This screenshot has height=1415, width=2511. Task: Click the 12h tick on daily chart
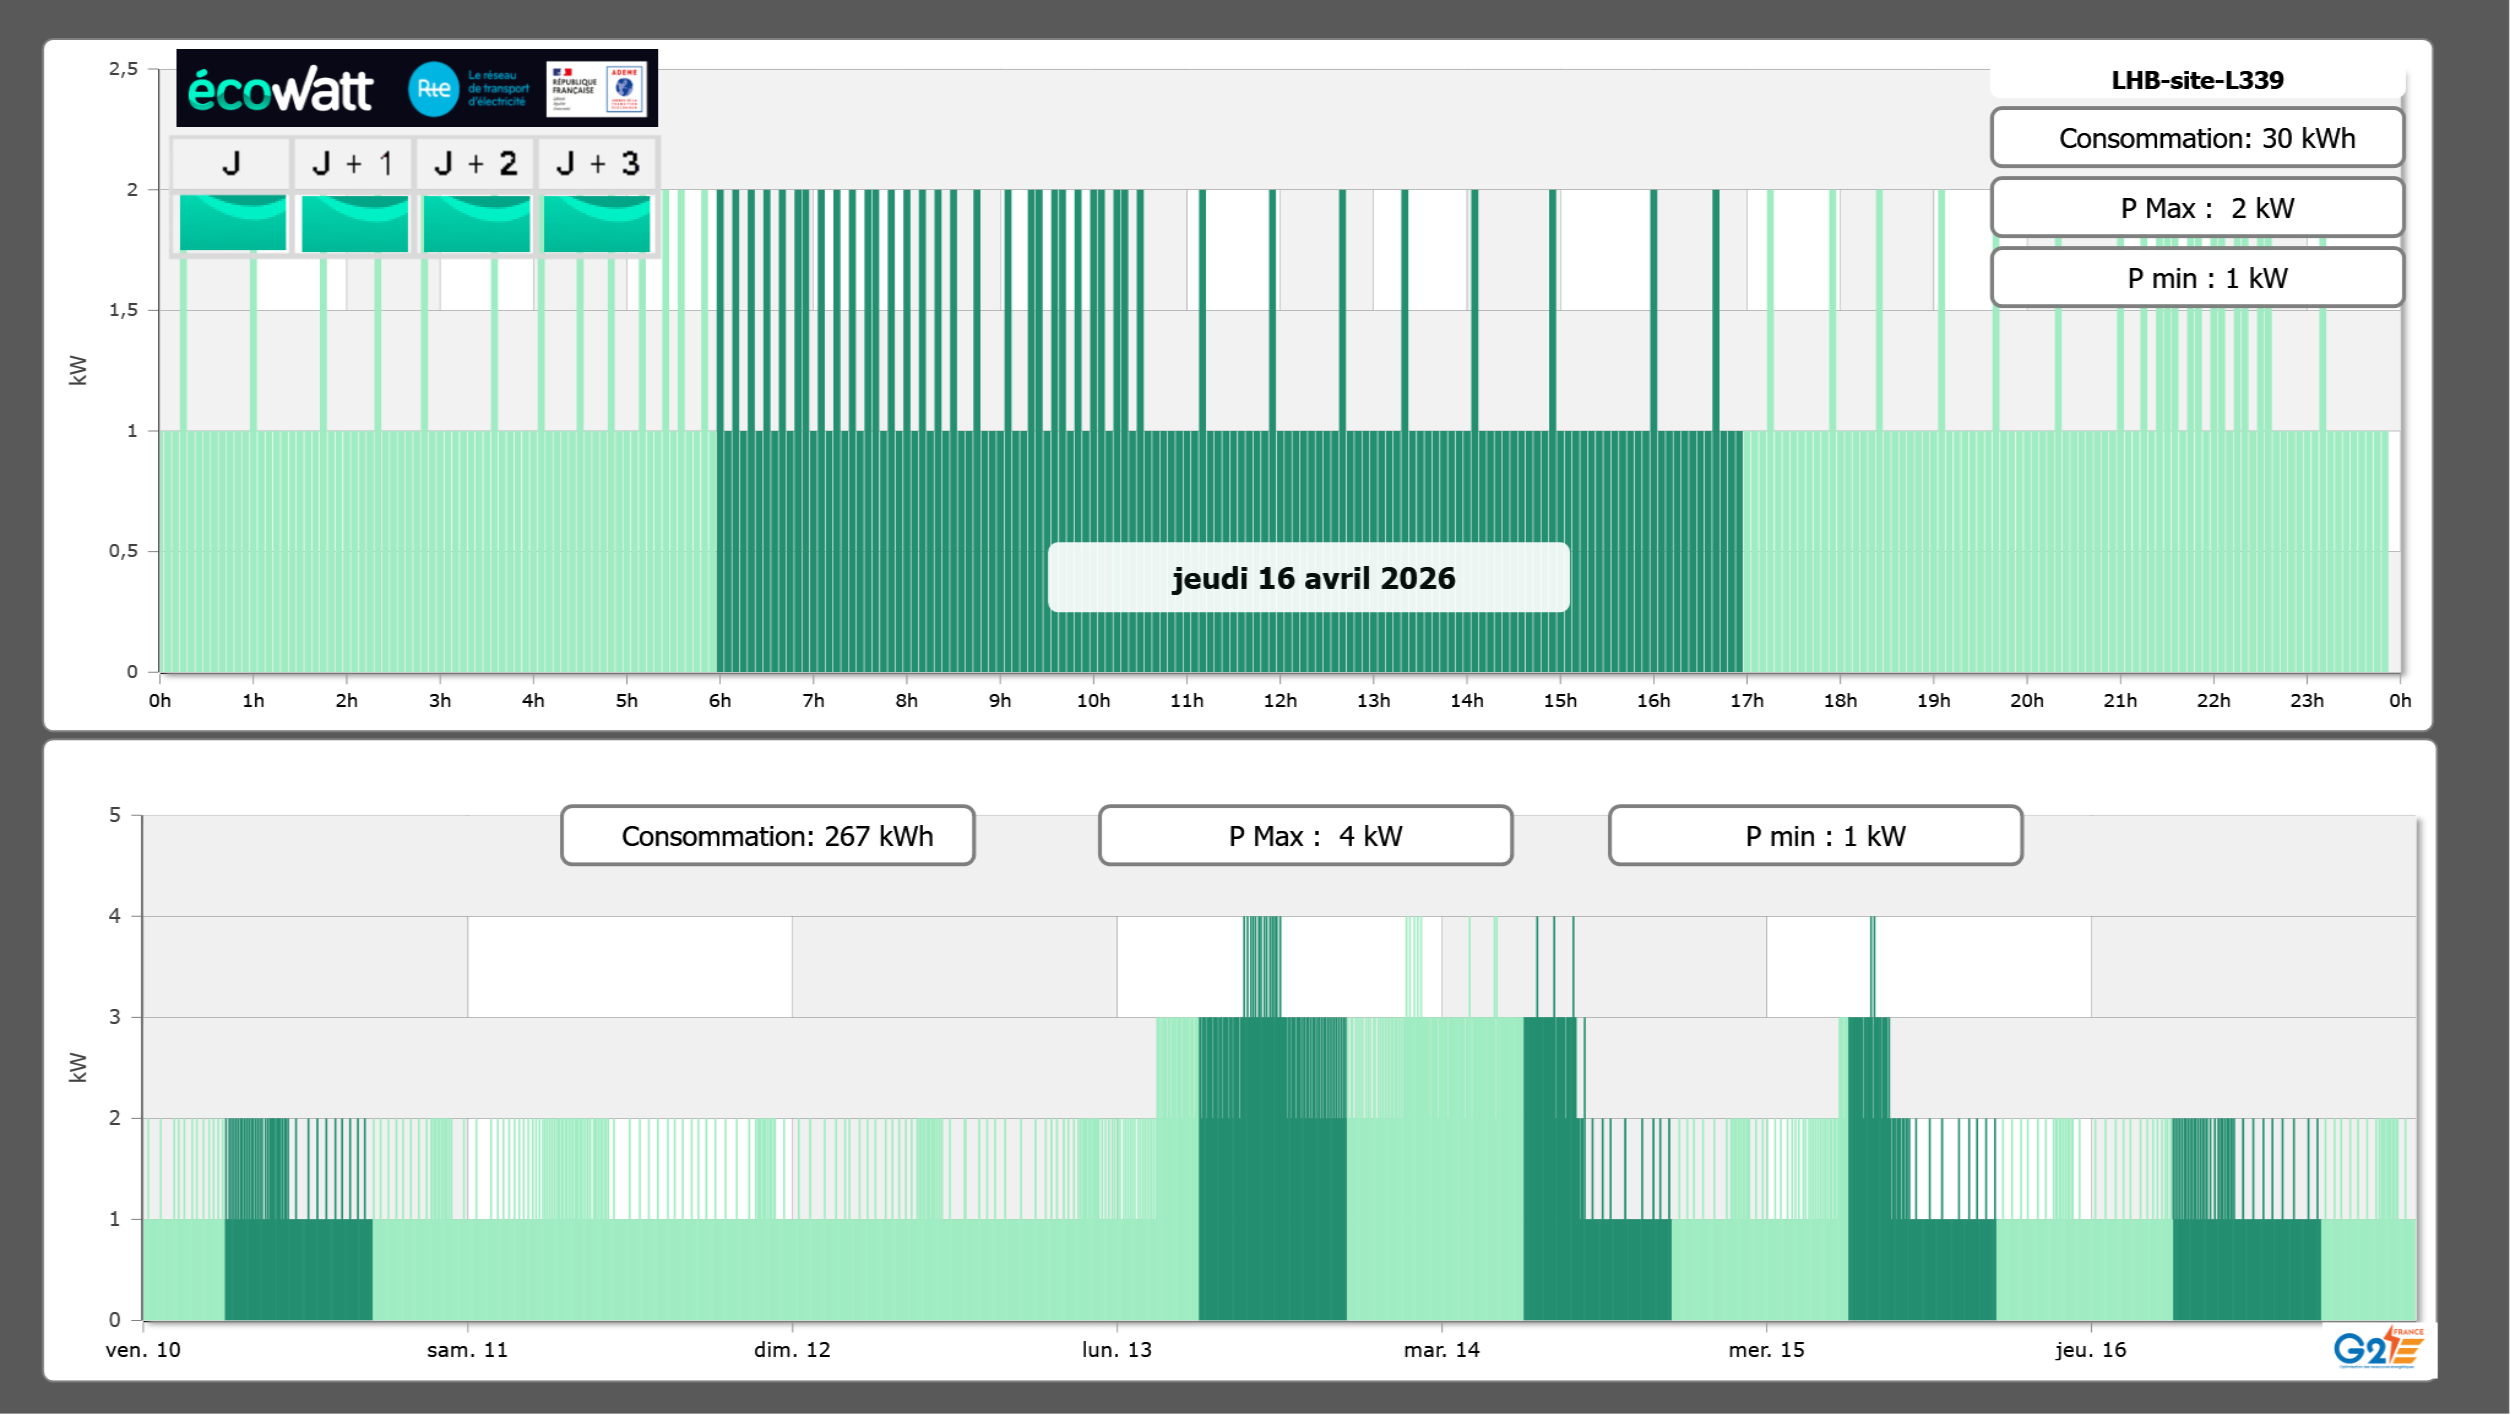(x=1280, y=701)
